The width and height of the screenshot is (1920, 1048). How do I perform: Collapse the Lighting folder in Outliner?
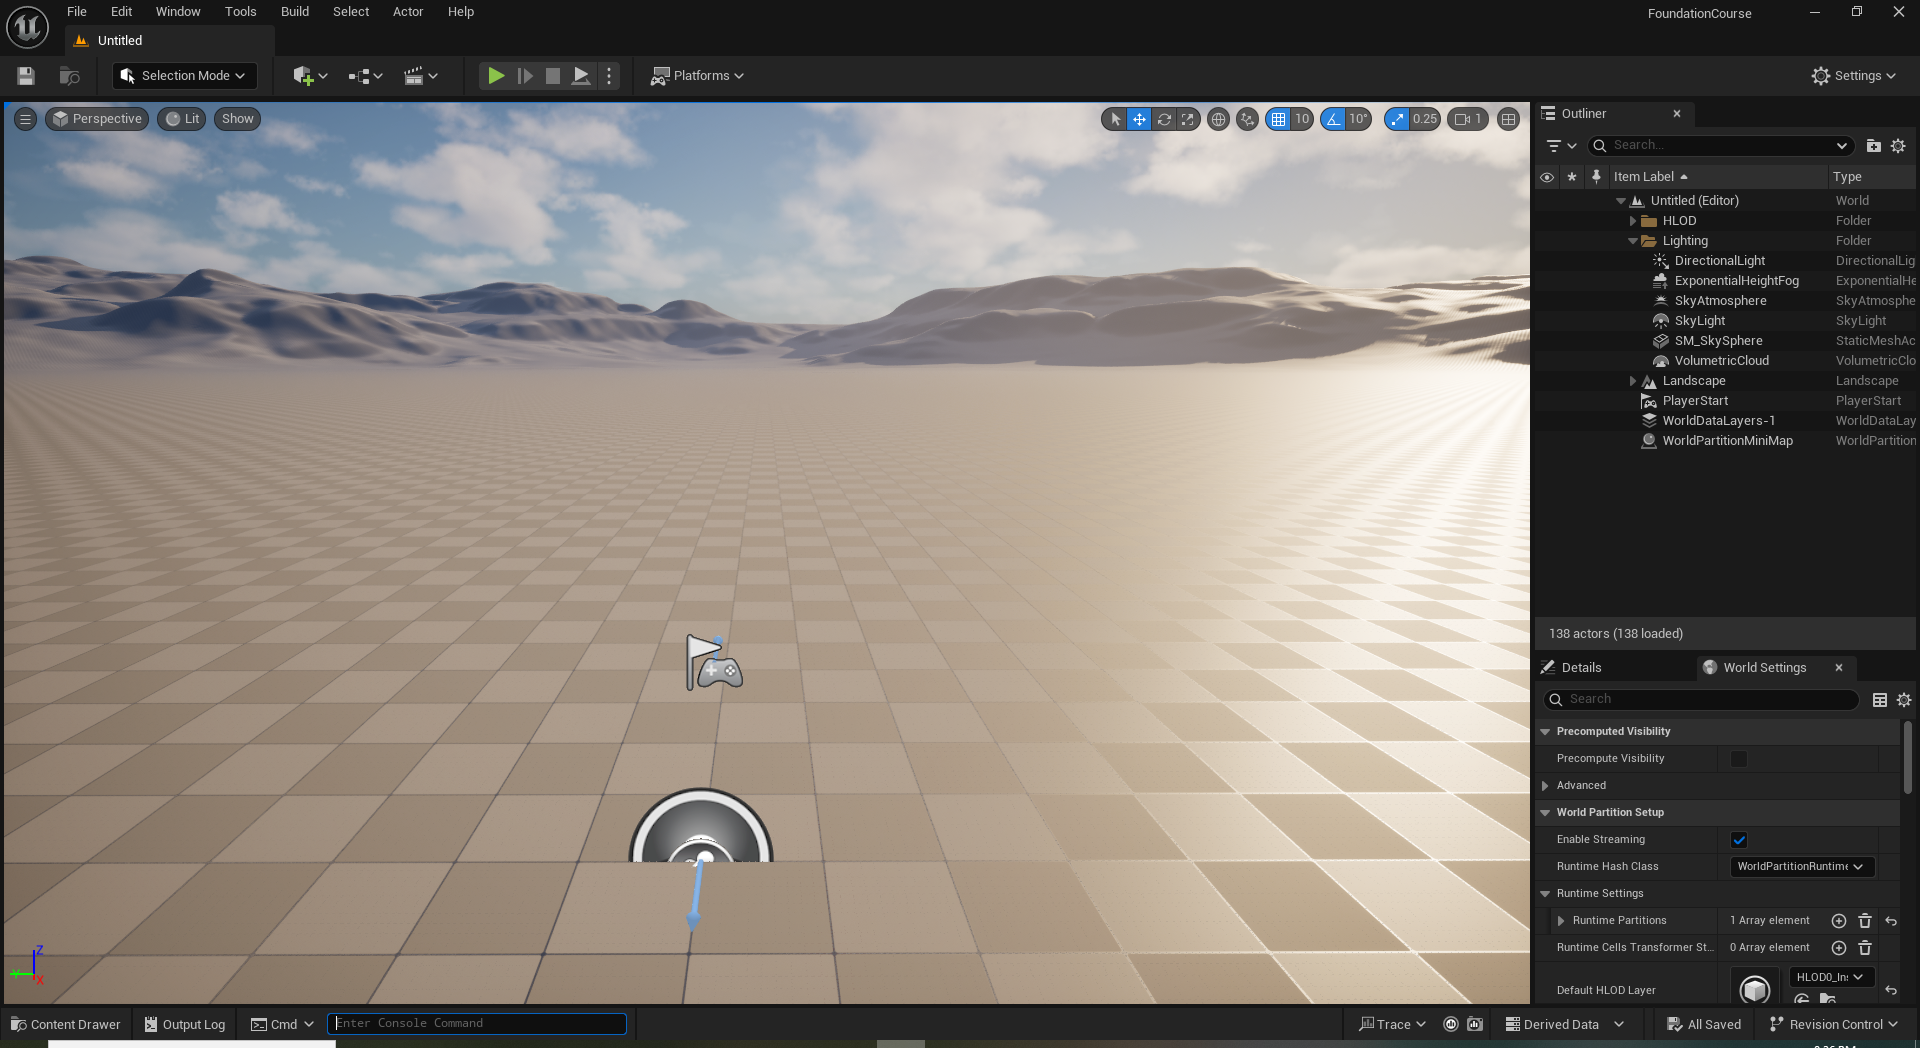coord(1633,241)
